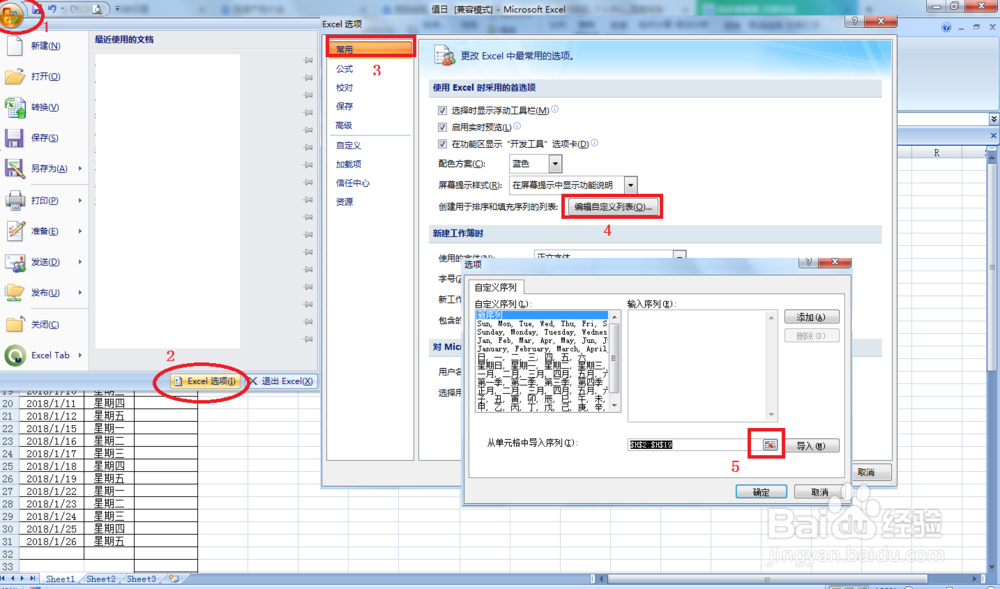Click the 准备(E) icon
Image resolution: width=1000 pixels, height=589 pixels.
tap(15, 231)
